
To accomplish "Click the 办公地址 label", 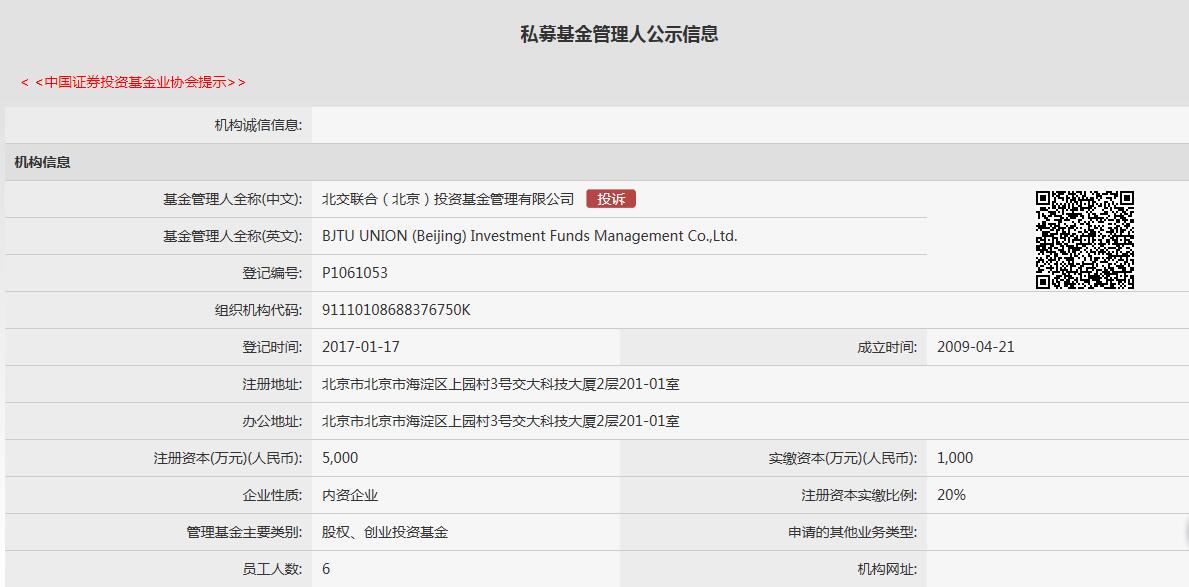I will 272,421.
